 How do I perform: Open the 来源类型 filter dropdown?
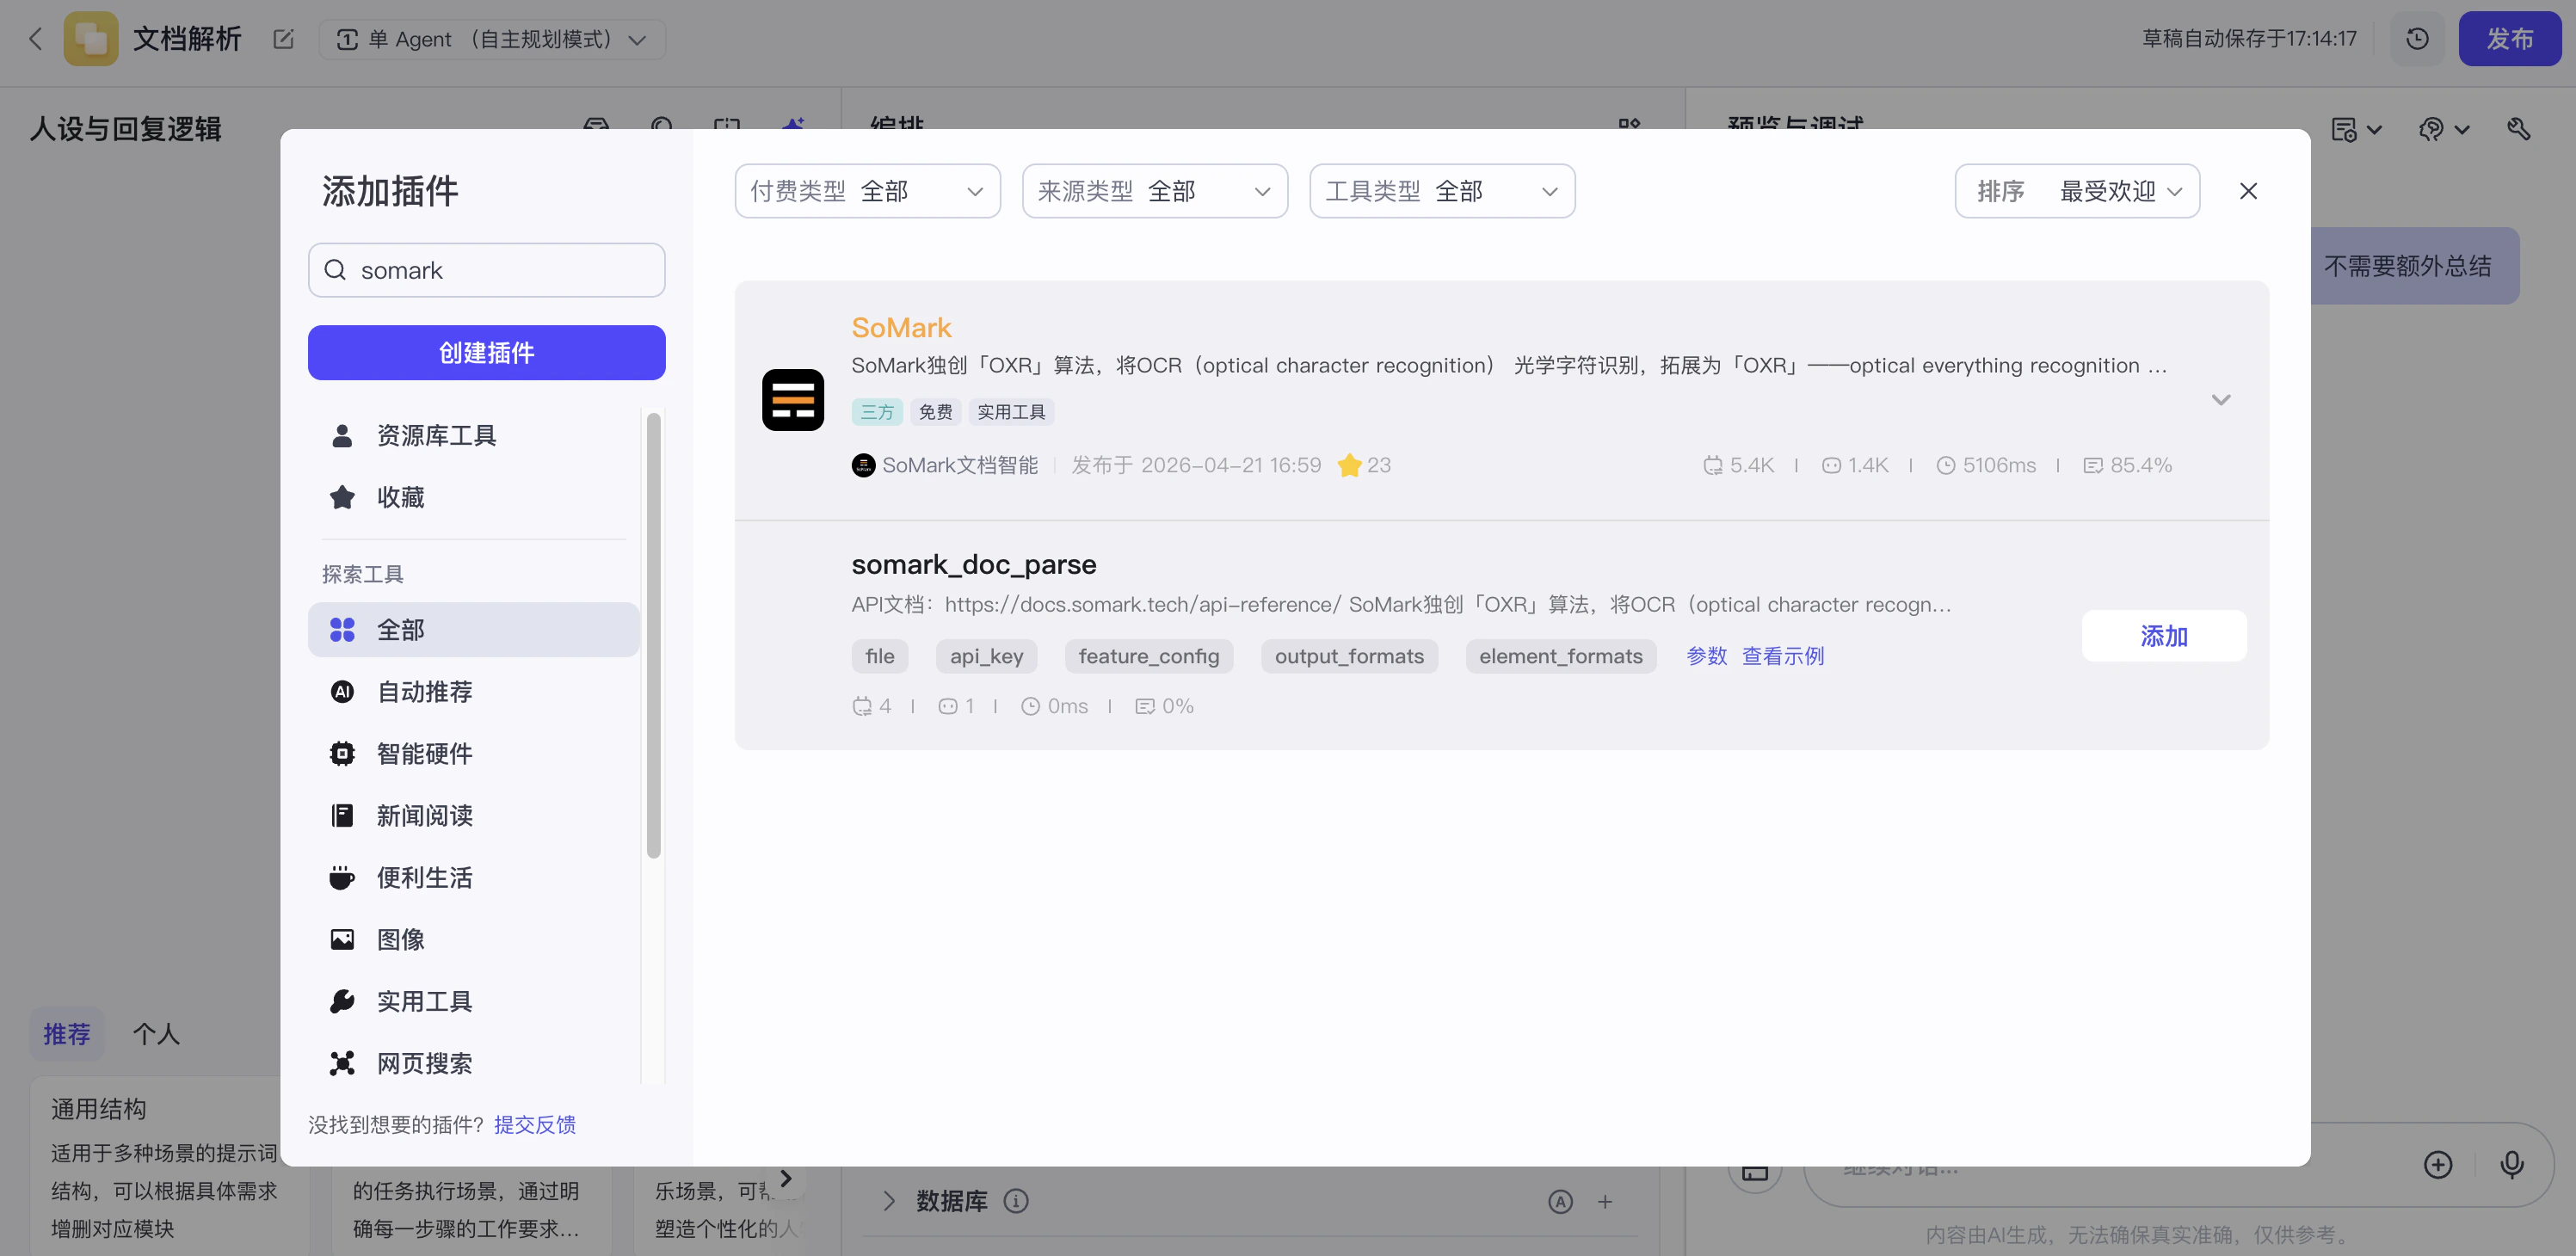click(x=1154, y=191)
